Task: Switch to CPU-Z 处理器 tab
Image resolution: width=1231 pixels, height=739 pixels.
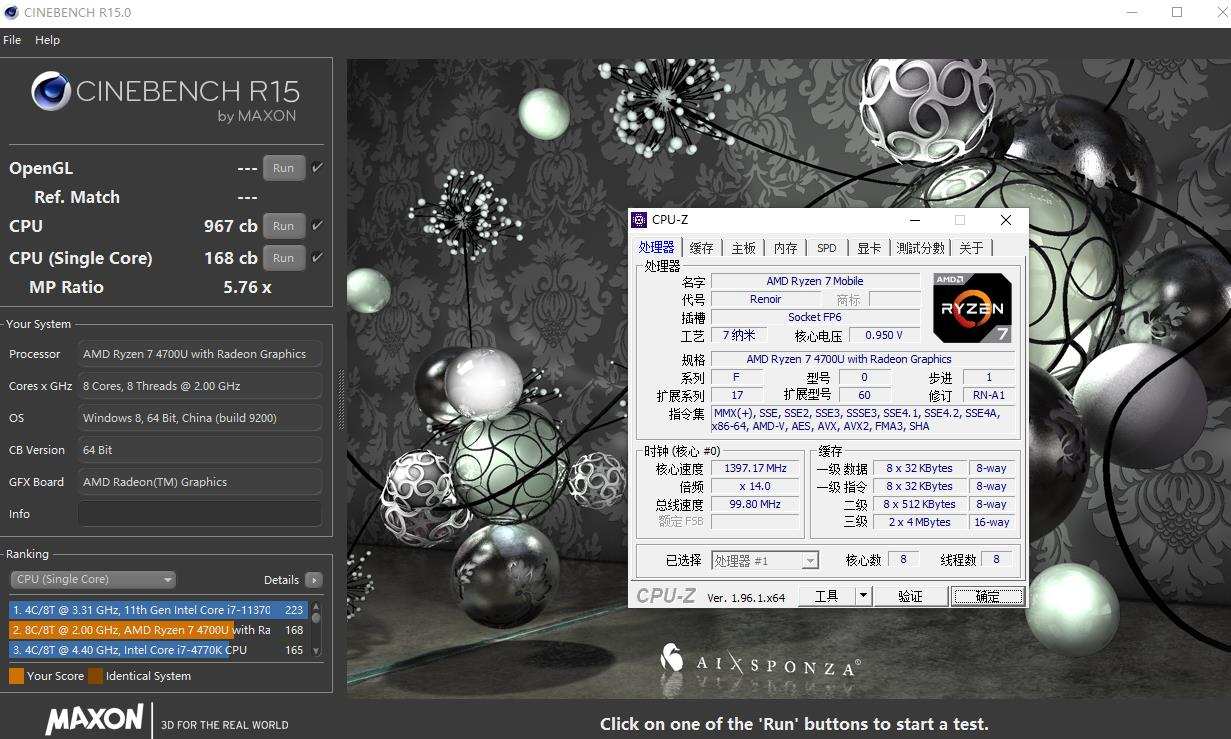Action: coord(657,248)
